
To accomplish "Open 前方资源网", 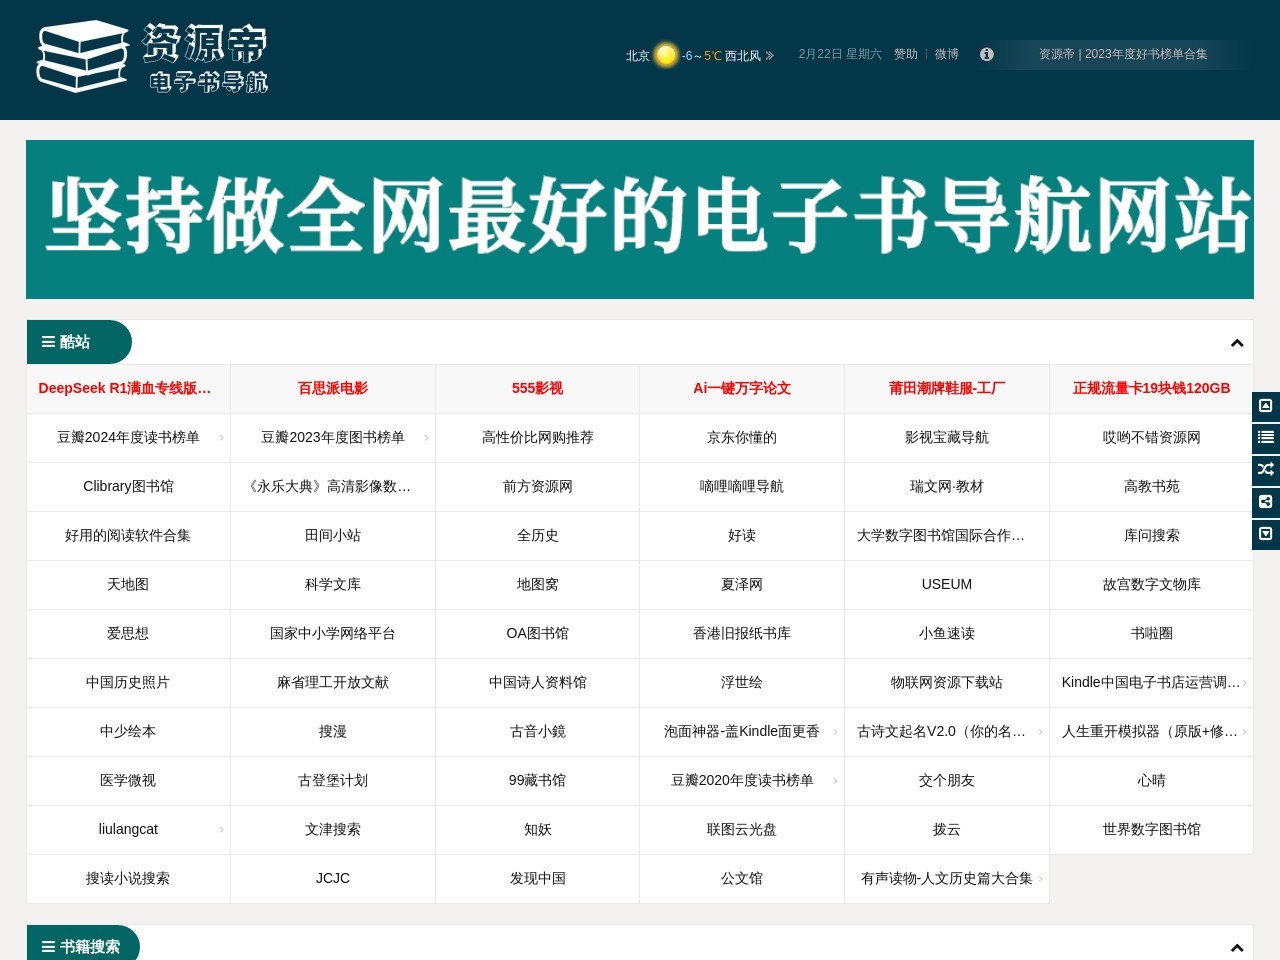I will (x=537, y=486).
